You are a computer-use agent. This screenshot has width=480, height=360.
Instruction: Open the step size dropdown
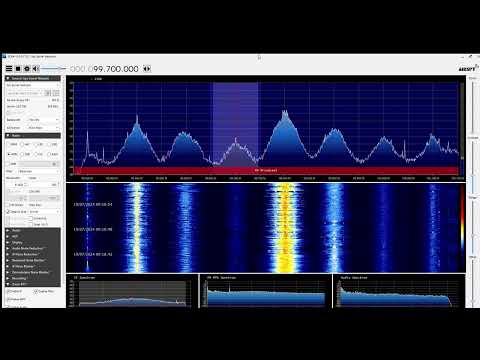pos(44,212)
